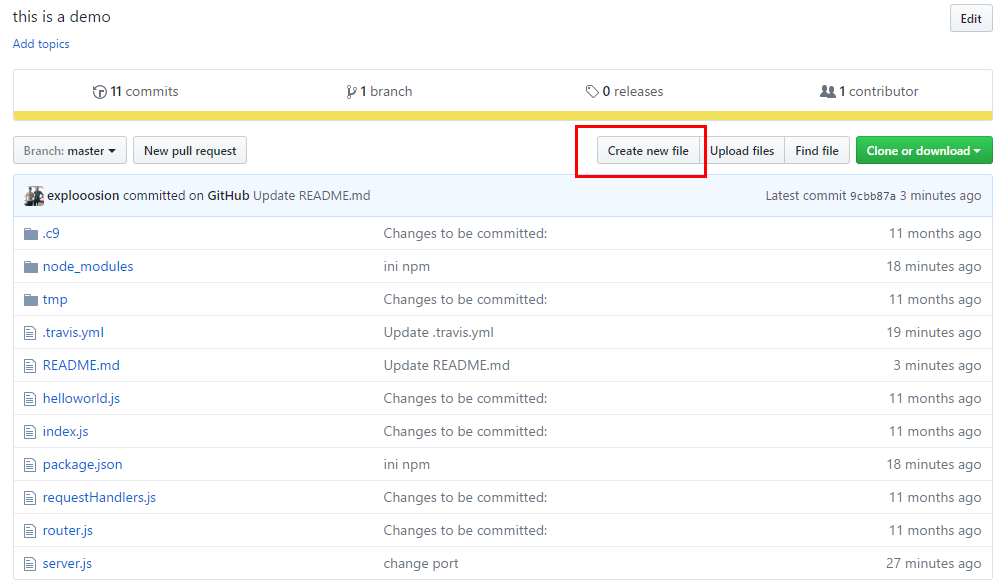Open the 'Update README.md' commit in README.md row
The height and width of the screenshot is (583, 1000).
(x=446, y=365)
